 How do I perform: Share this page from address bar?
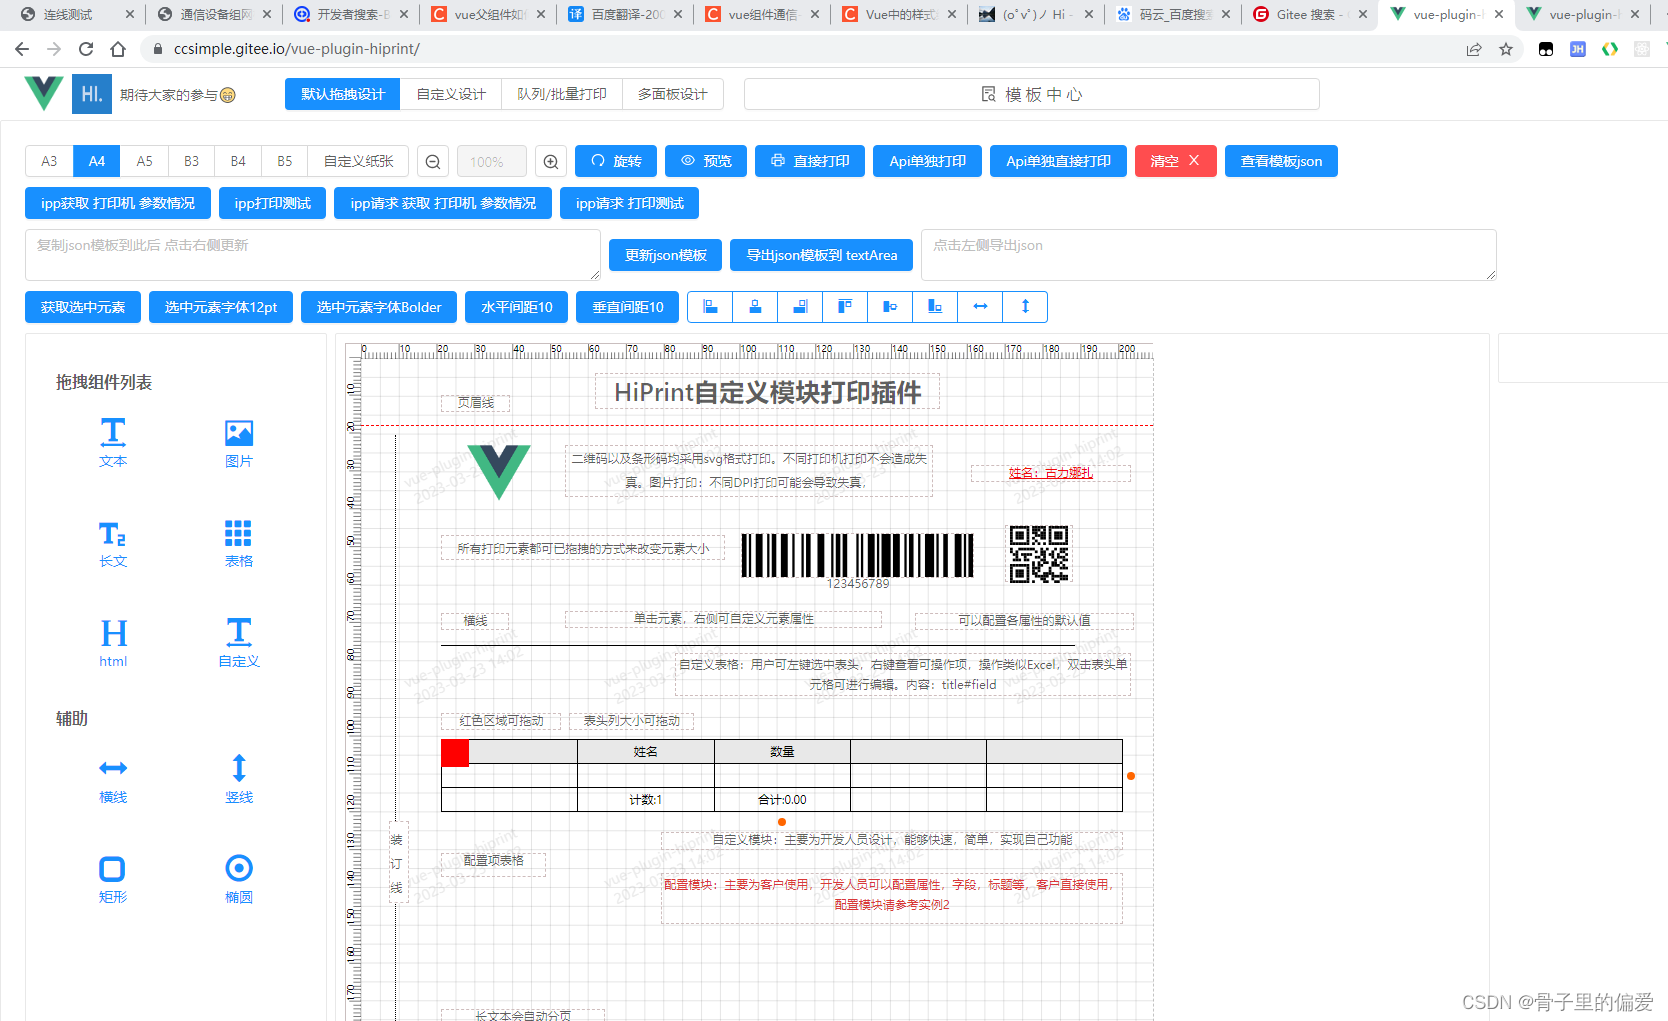[x=1474, y=49]
